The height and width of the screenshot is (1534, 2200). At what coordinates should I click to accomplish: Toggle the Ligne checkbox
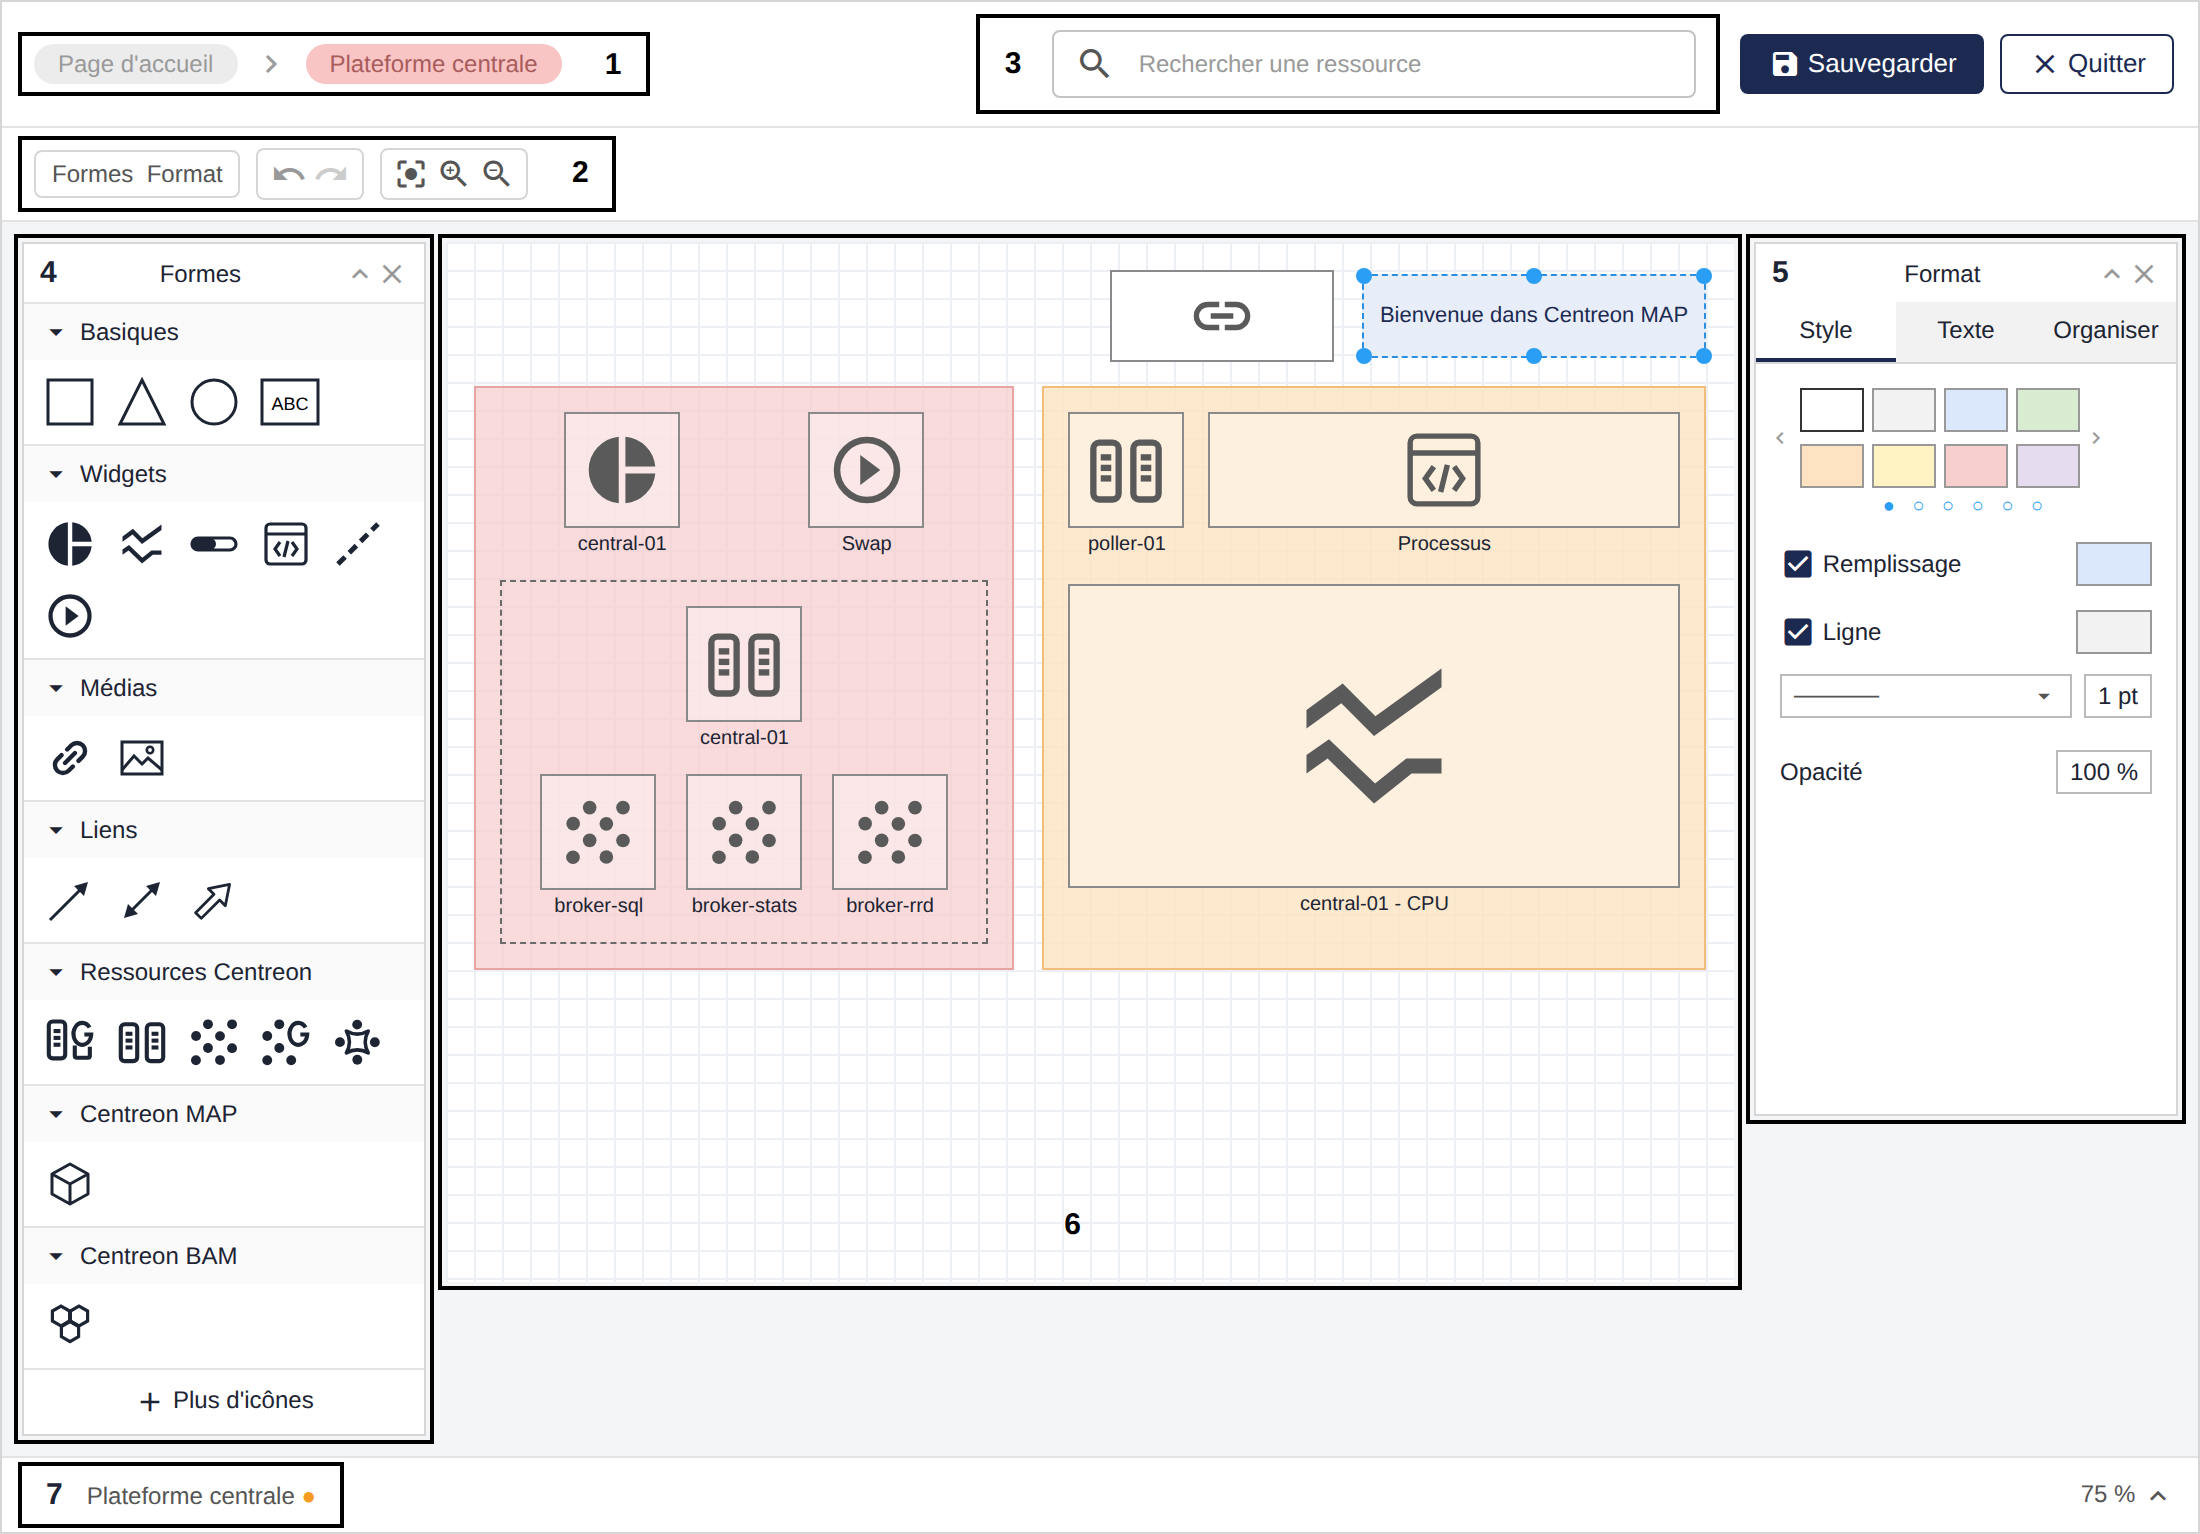1797,632
